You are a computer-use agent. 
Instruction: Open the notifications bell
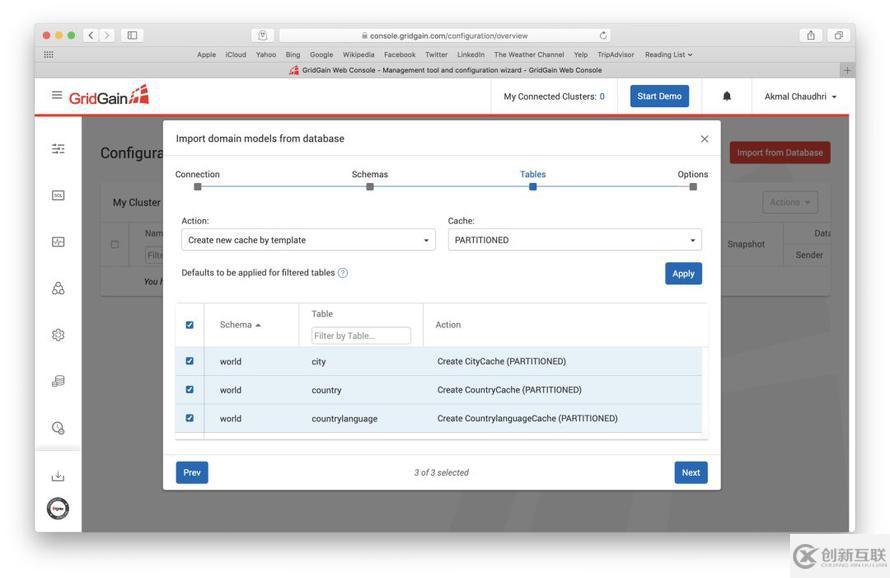(x=727, y=97)
